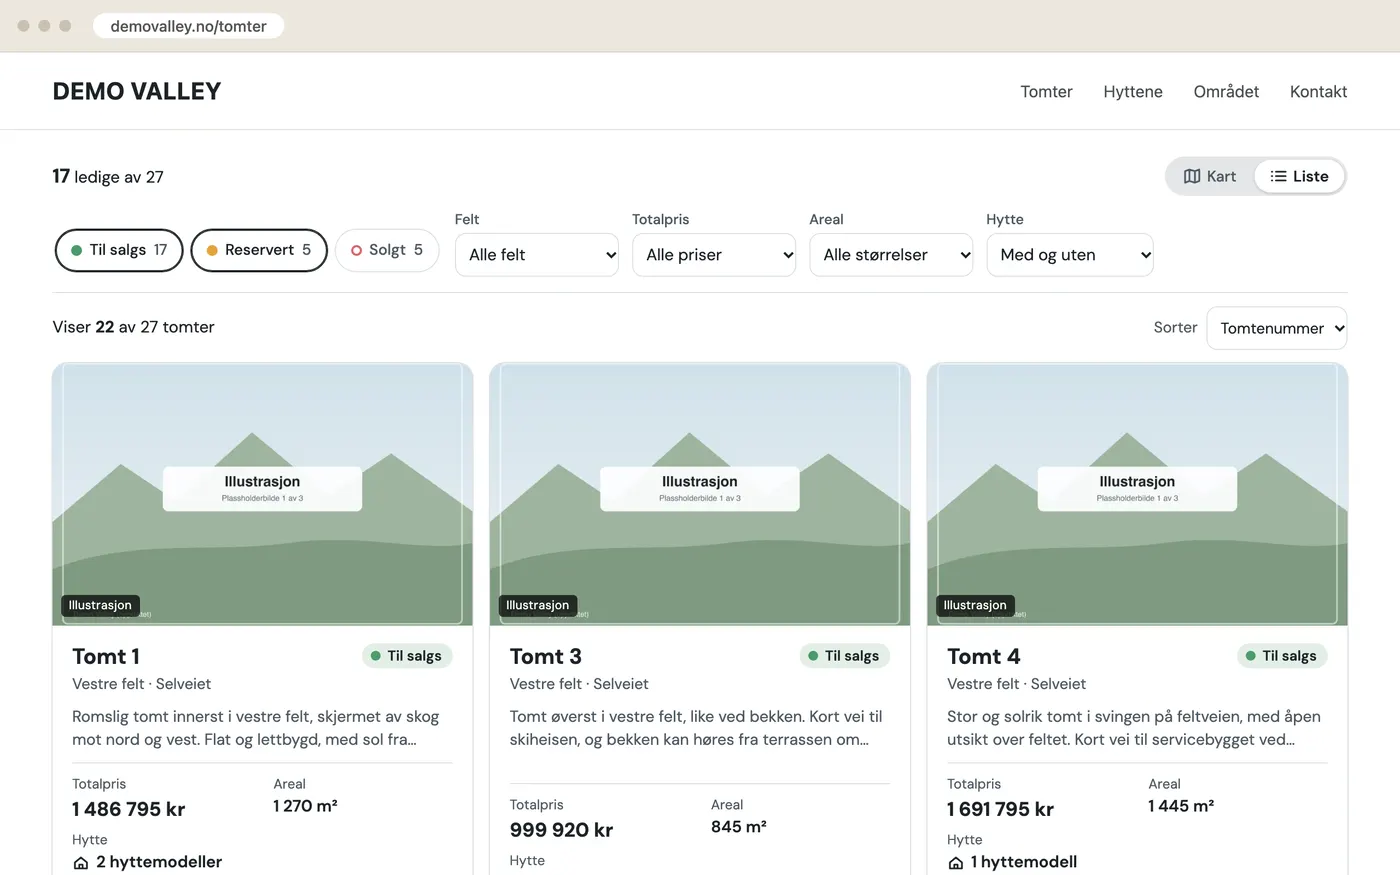1400x875 pixels.
Task: Open the Alle priser dropdown
Action: tap(714, 255)
